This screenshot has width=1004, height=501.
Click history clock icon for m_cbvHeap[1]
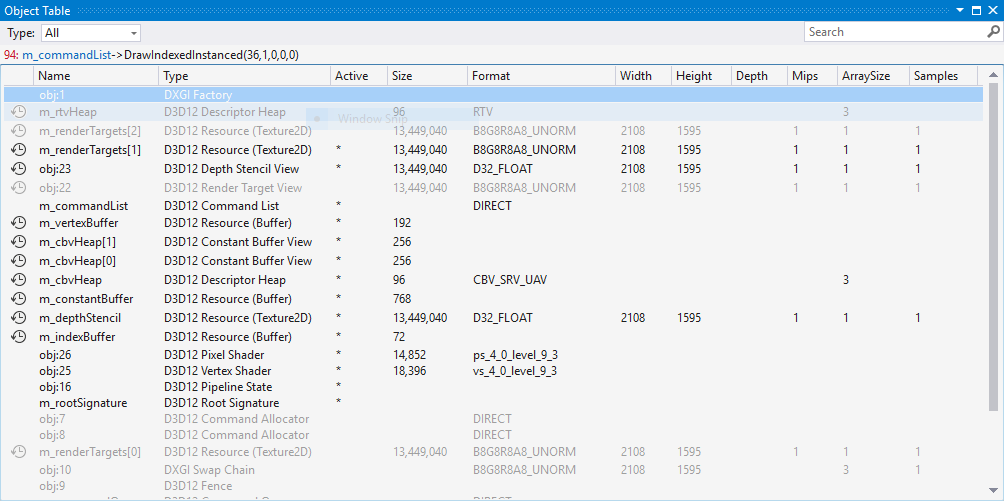pos(19,242)
